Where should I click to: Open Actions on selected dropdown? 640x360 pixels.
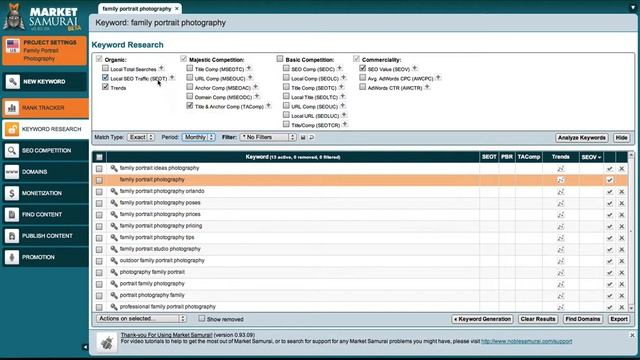tap(141, 319)
